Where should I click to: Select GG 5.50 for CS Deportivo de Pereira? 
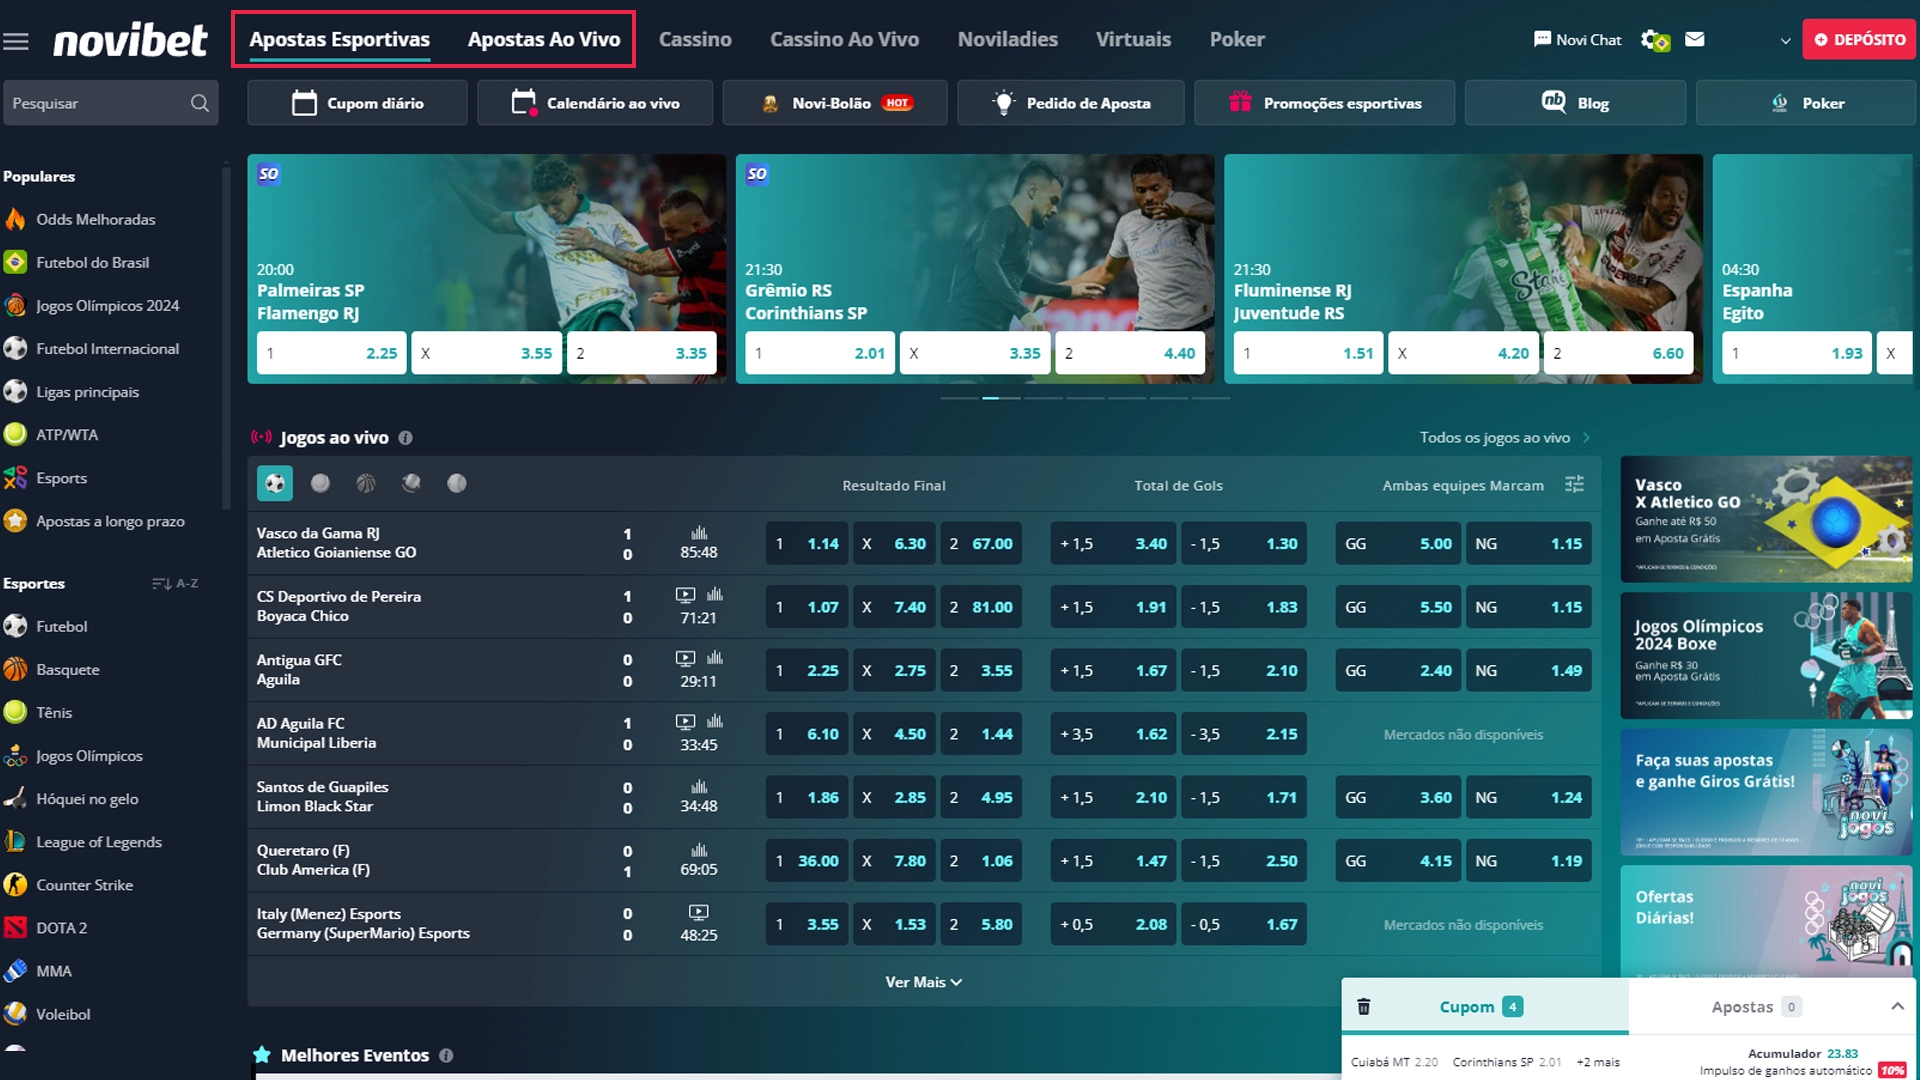coord(1398,607)
